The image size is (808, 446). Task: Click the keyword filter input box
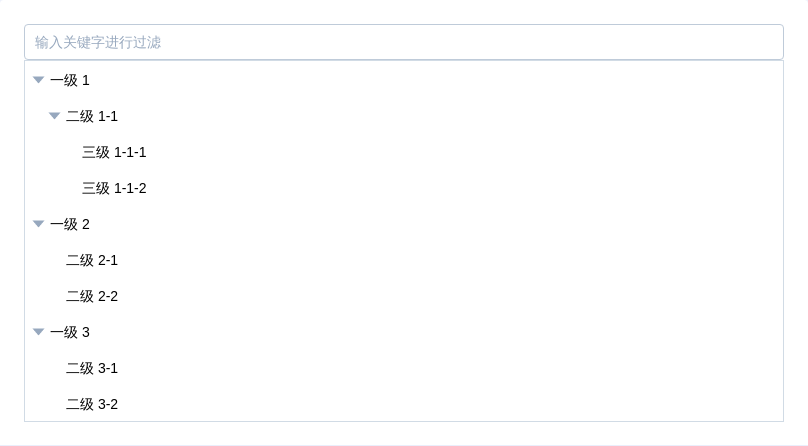point(403,42)
